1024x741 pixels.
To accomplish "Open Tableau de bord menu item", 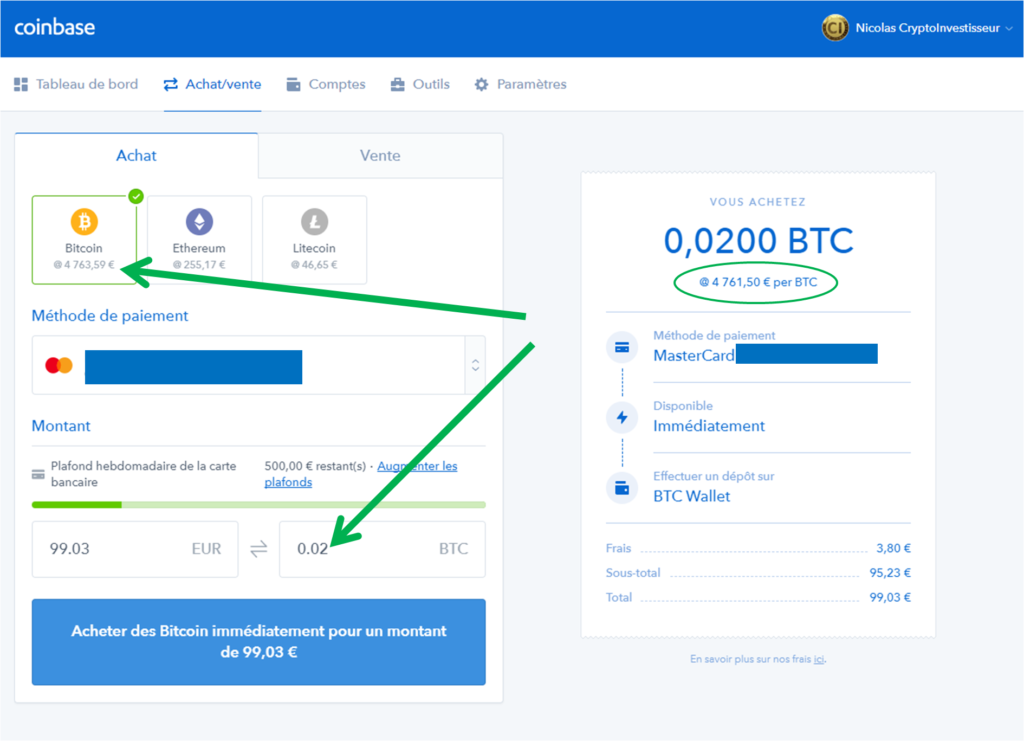I will 76,84.
